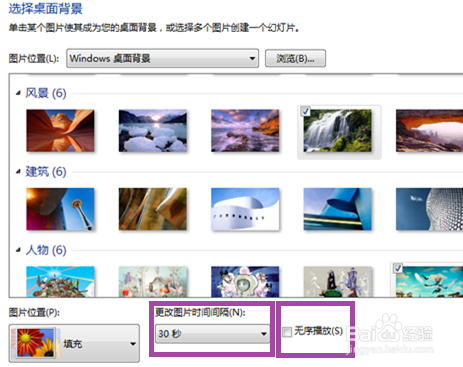
Task: Click the 风景 (6) group heading
Action: click(46, 93)
